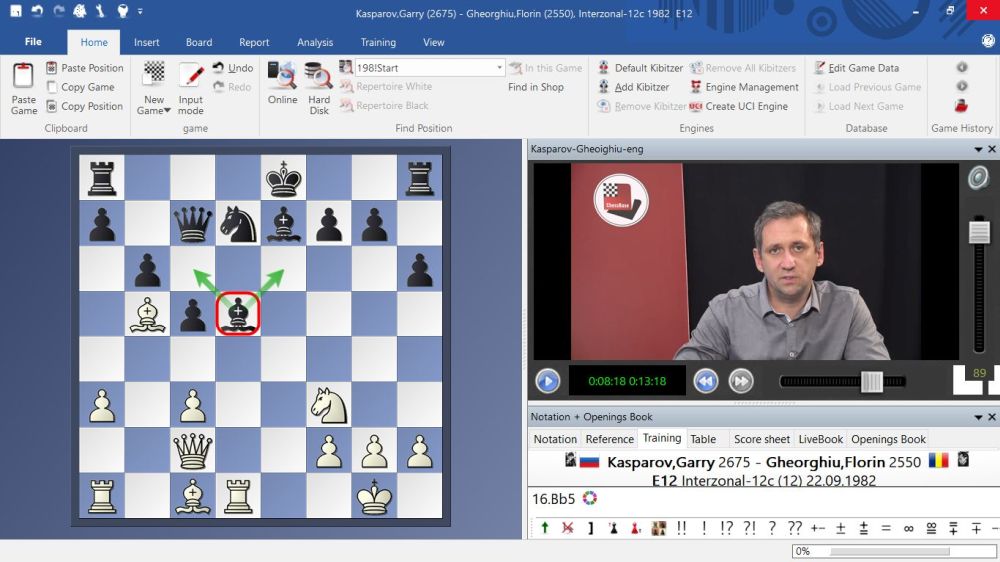Image resolution: width=1000 pixels, height=562 pixels.
Task: Open the Analysis ribbon tab
Action: coord(315,42)
